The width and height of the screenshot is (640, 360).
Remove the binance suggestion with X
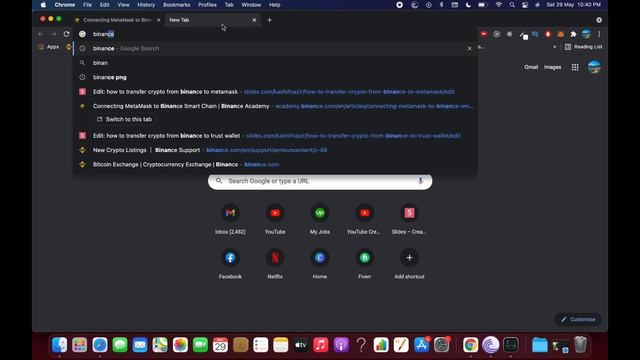coord(469,48)
